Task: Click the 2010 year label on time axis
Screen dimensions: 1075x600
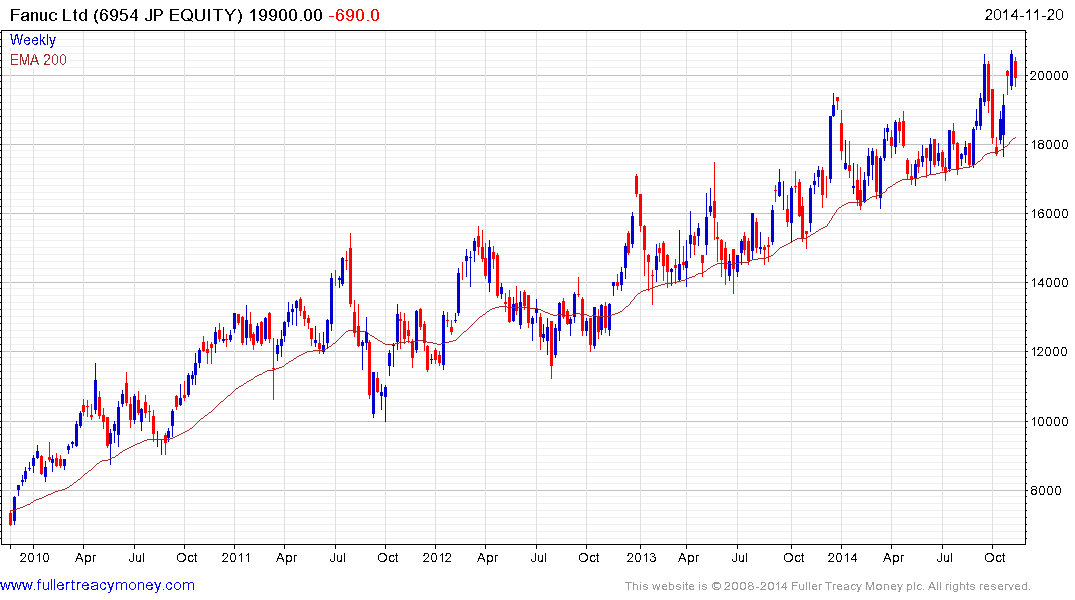Action: point(34,557)
